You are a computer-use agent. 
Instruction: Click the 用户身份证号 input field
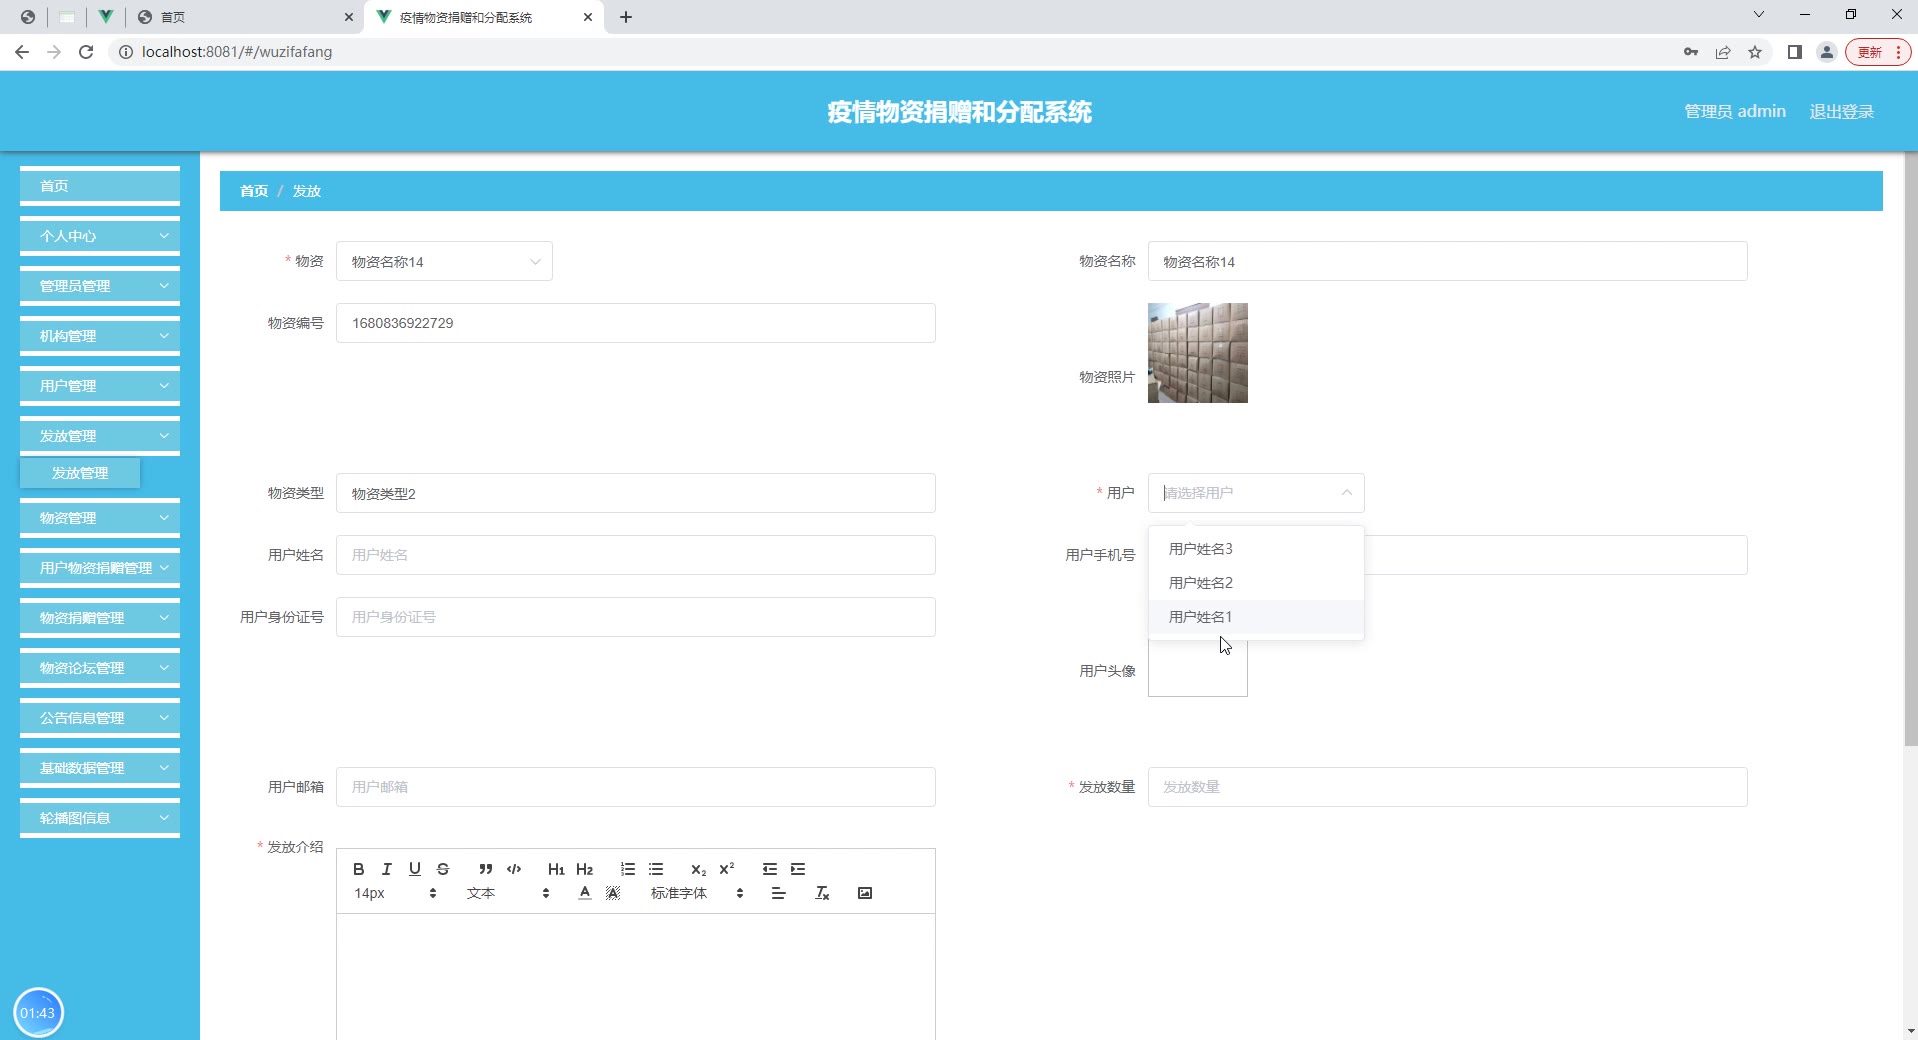[636, 617]
